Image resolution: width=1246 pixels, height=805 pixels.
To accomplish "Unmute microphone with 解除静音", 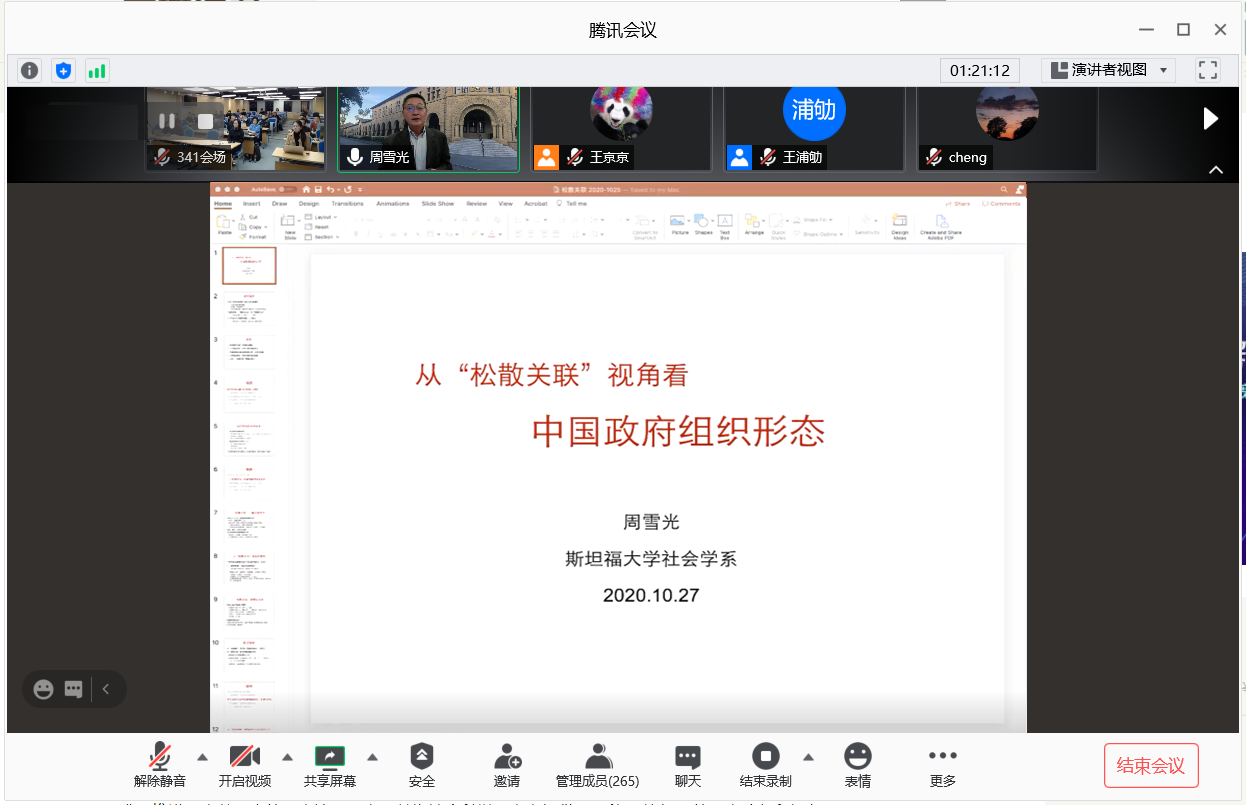I will click(x=160, y=765).
